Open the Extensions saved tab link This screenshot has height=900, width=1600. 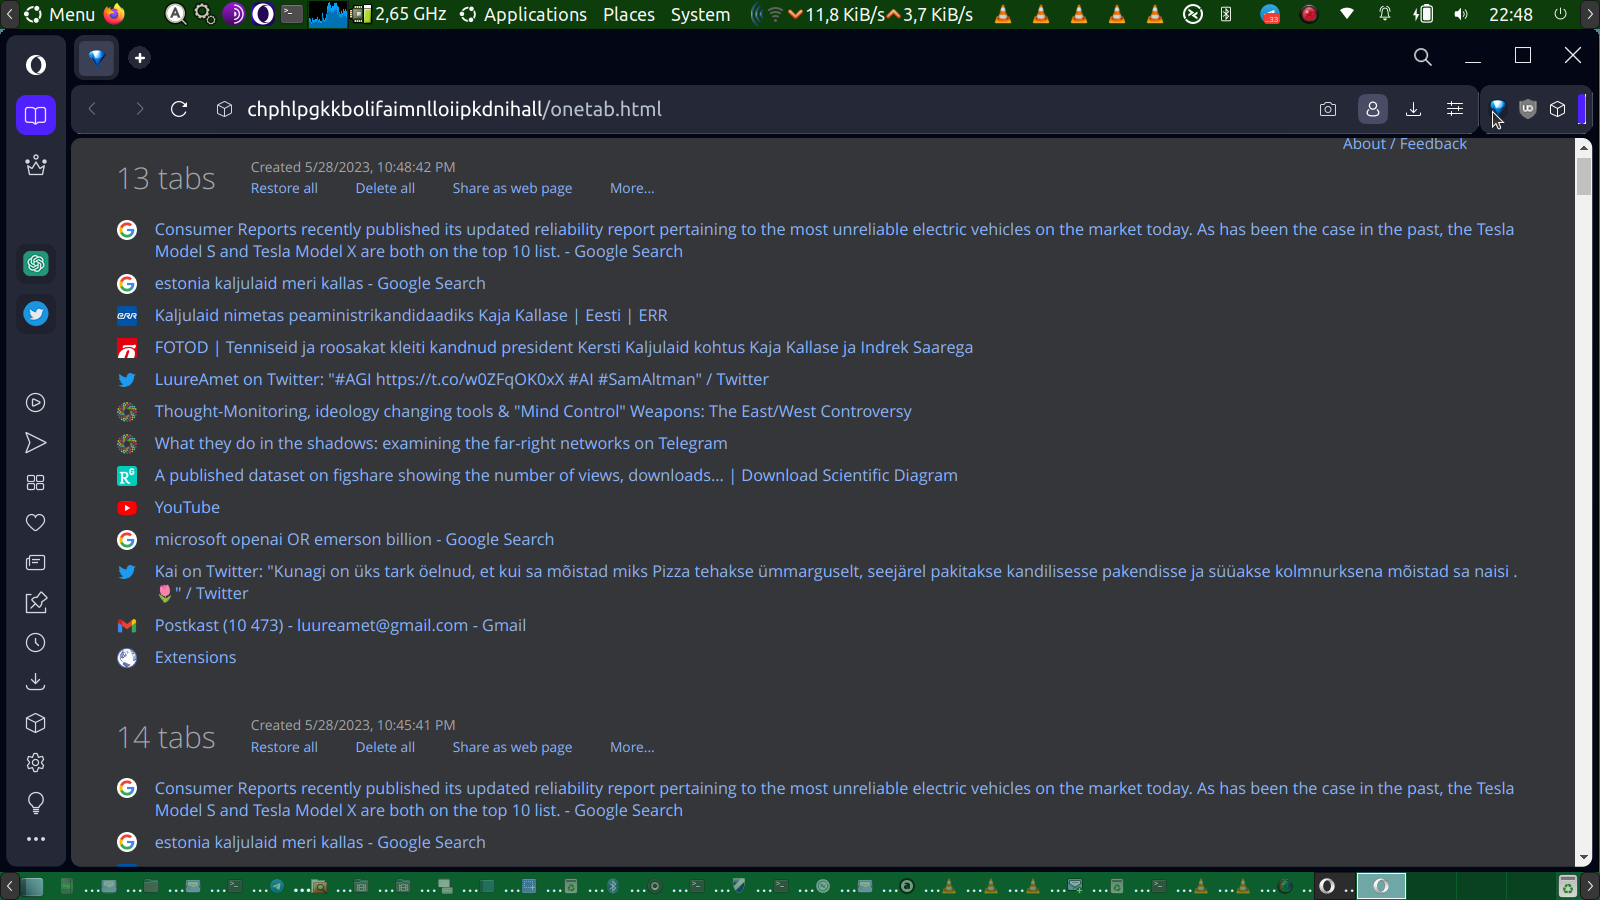click(x=195, y=657)
